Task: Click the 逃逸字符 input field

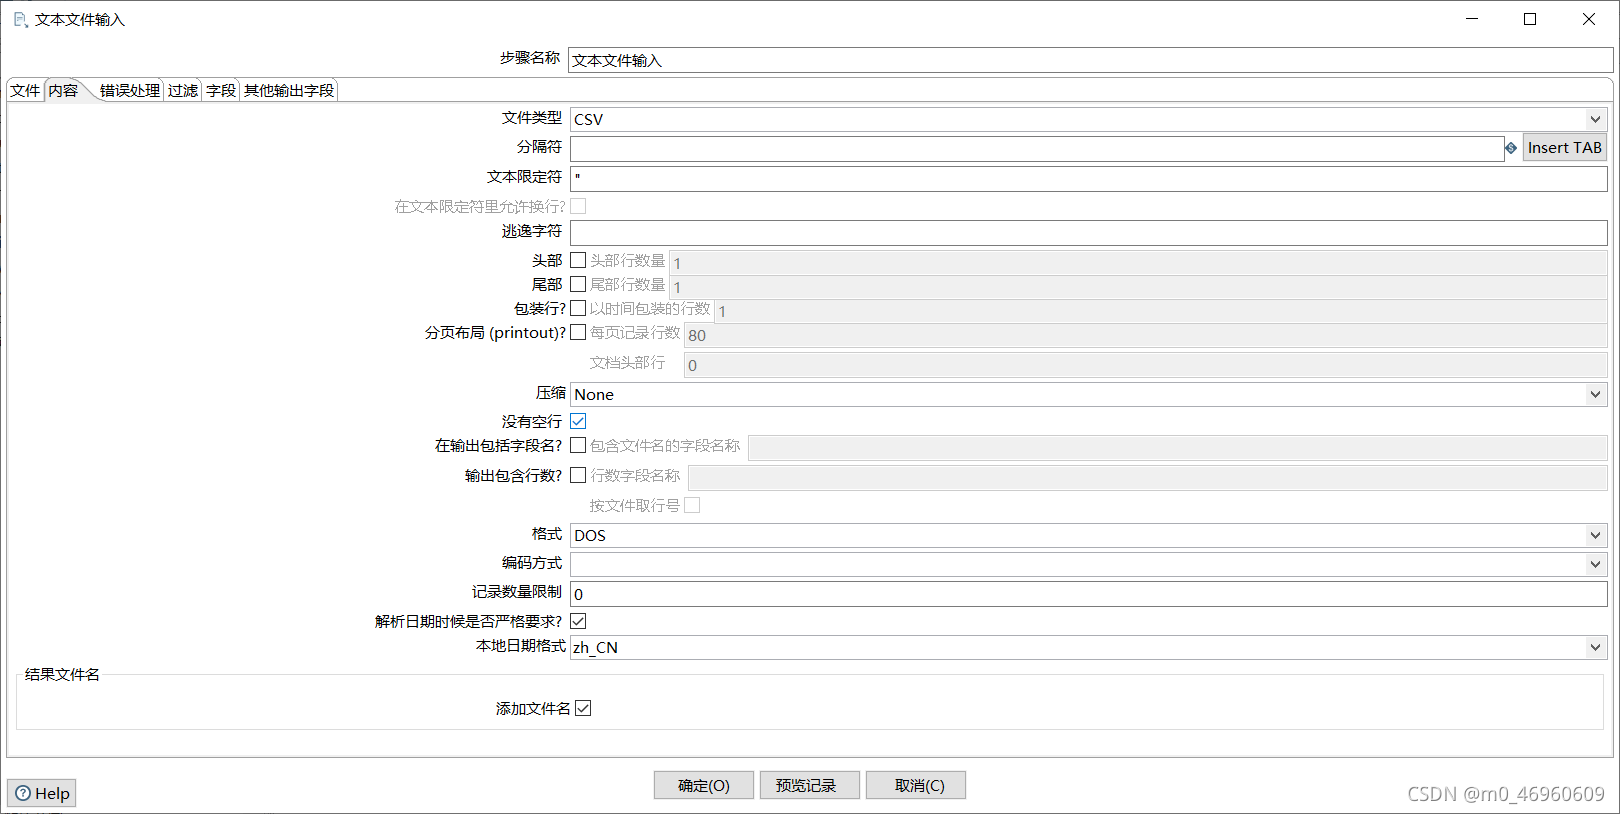Action: pyautogui.click(x=1089, y=233)
